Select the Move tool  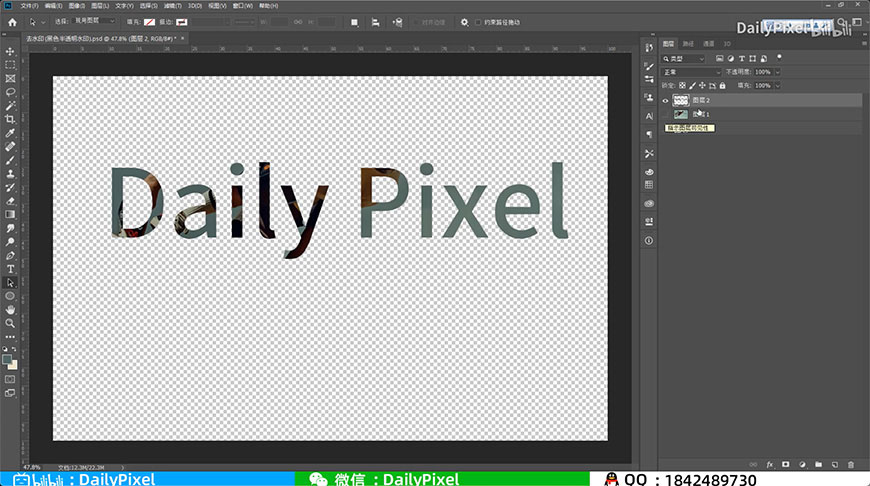(x=10, y=51)
